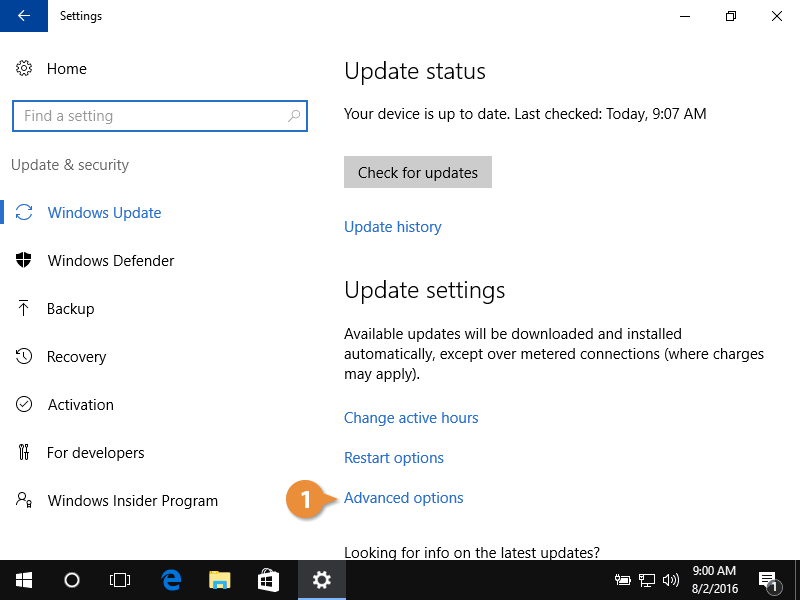The image size is (800, 600).
Task: Click the Change active hours link
Action: (x=411, y=418)
